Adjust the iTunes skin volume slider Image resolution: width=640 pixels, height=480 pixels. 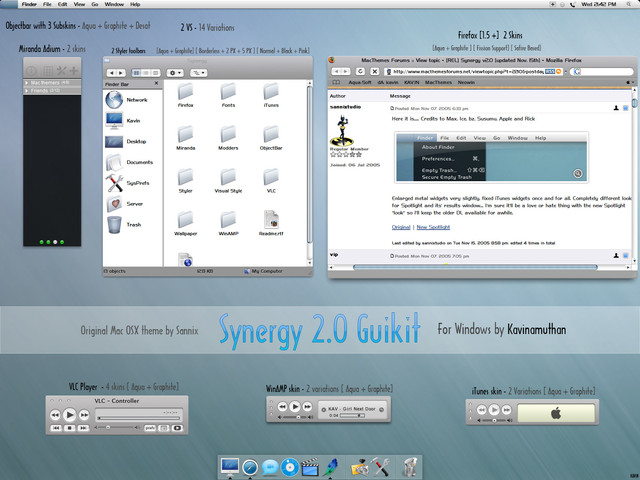tap(494, 420)
